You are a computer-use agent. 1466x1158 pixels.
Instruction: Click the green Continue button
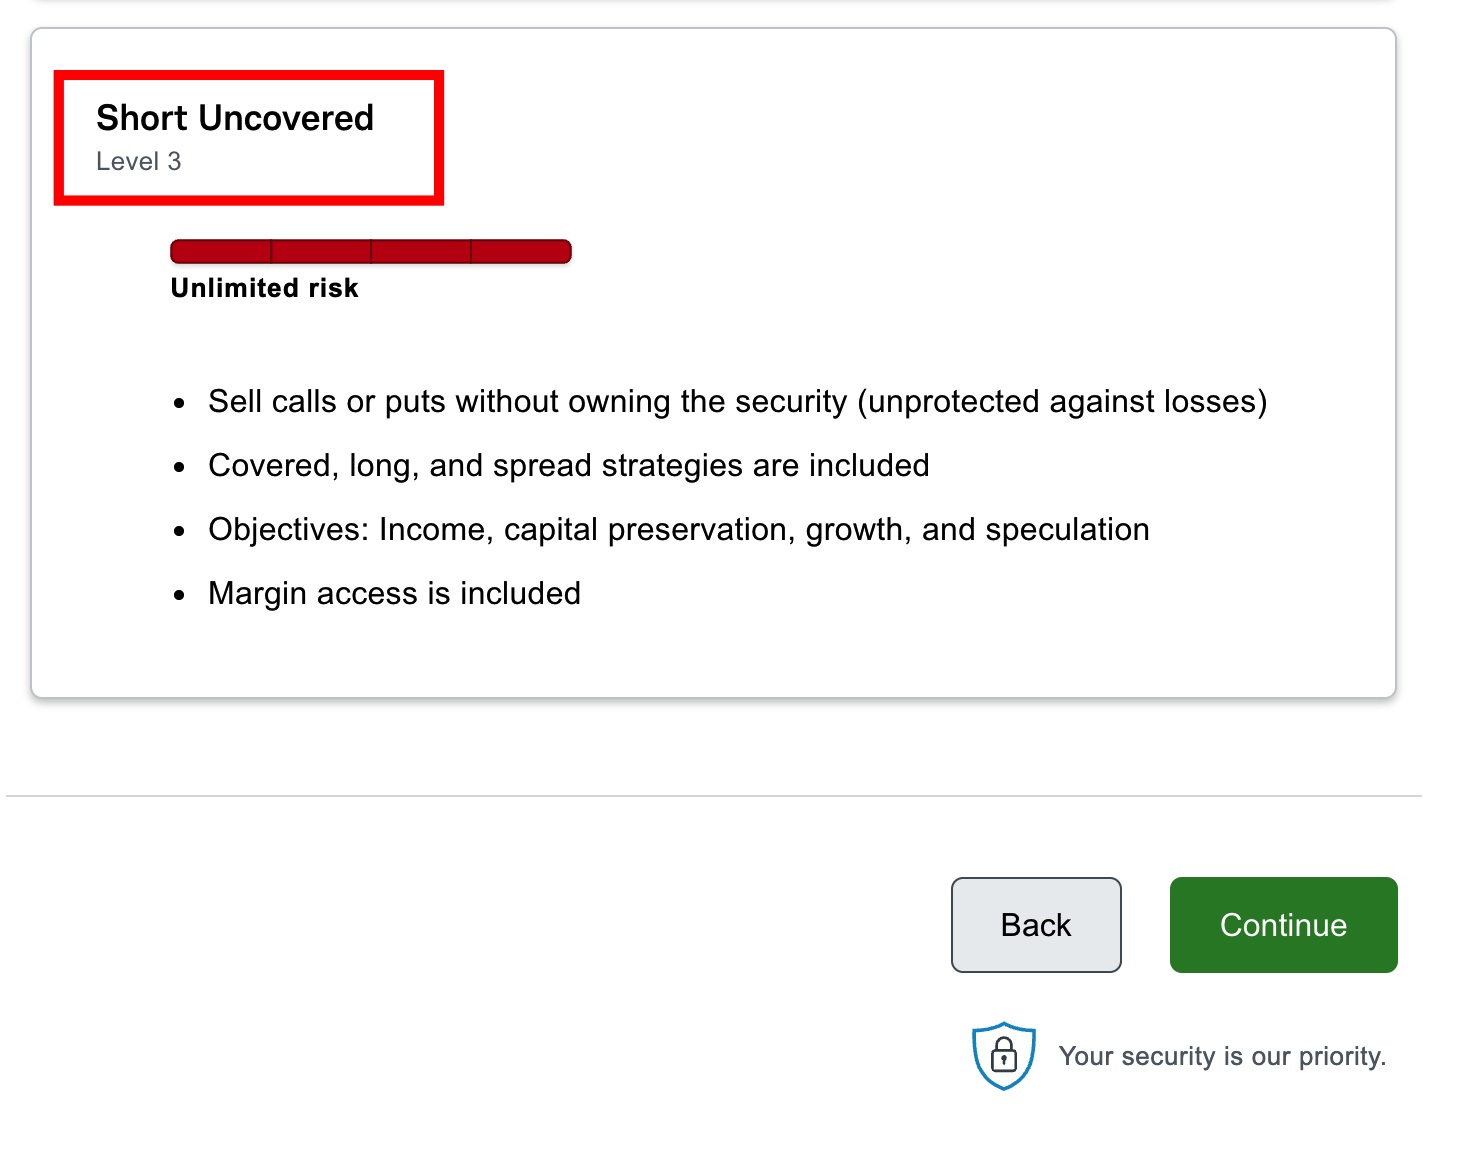coord(1283,925)
